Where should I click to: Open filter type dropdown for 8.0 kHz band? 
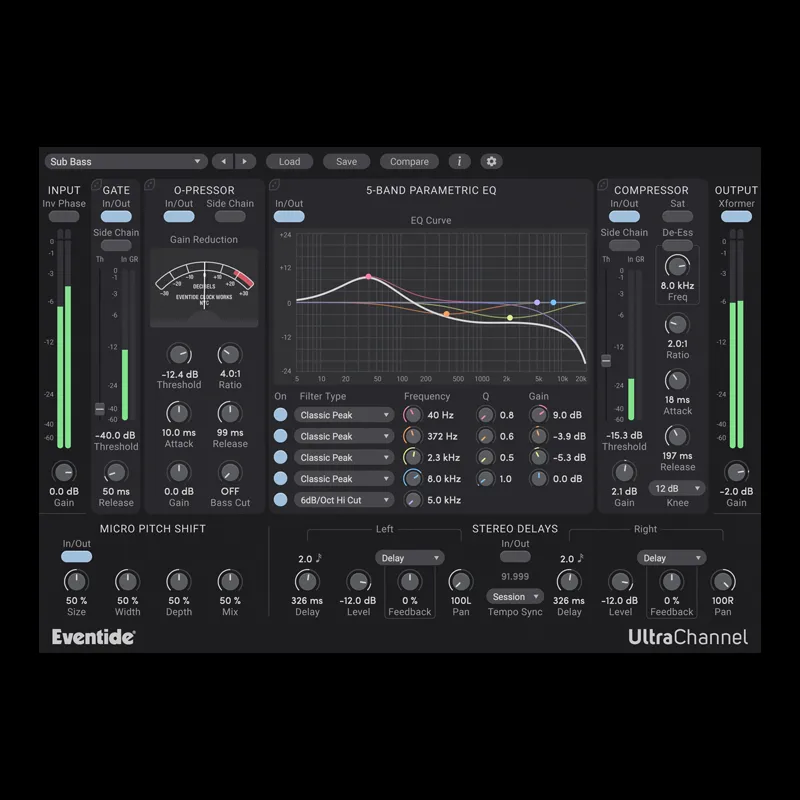[344, 479]
